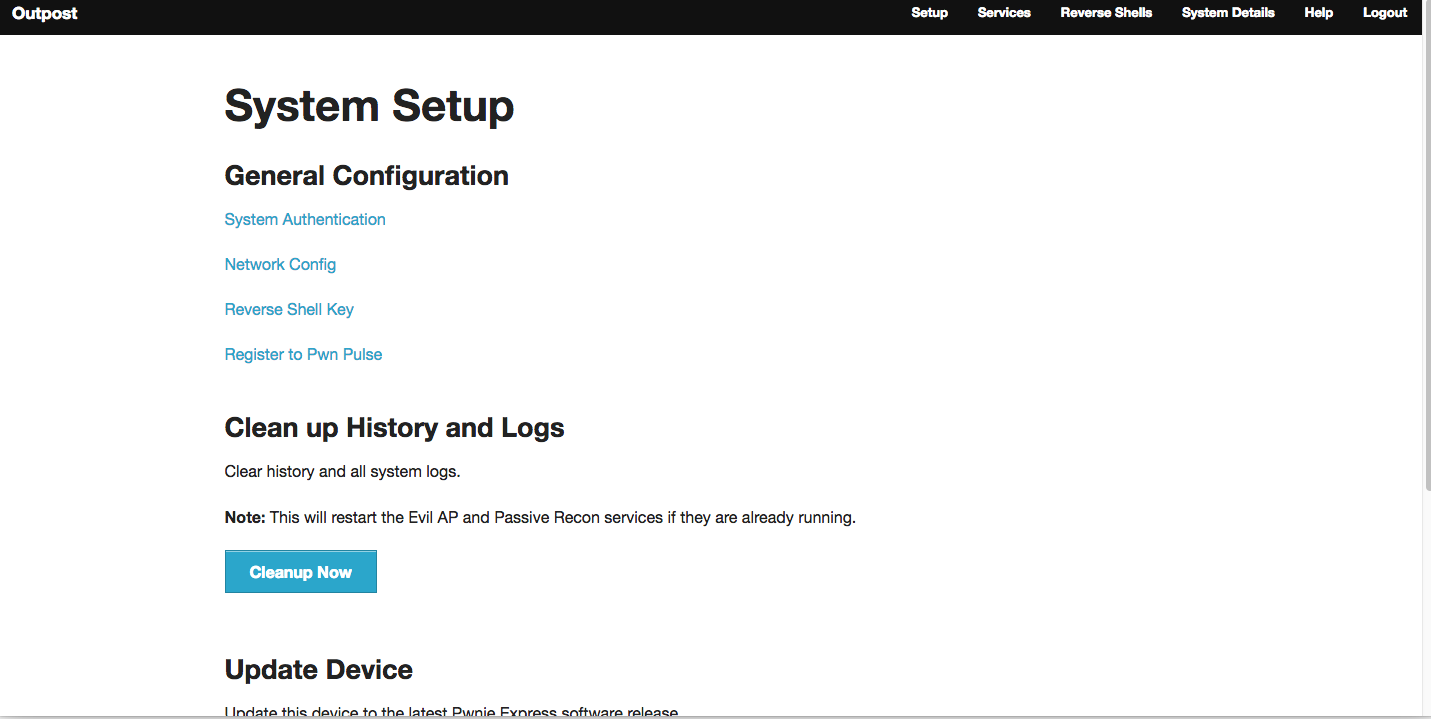Viewport: 1431px width, 719px height.
Task: Go to the Services page
Action: (1004, 13)
